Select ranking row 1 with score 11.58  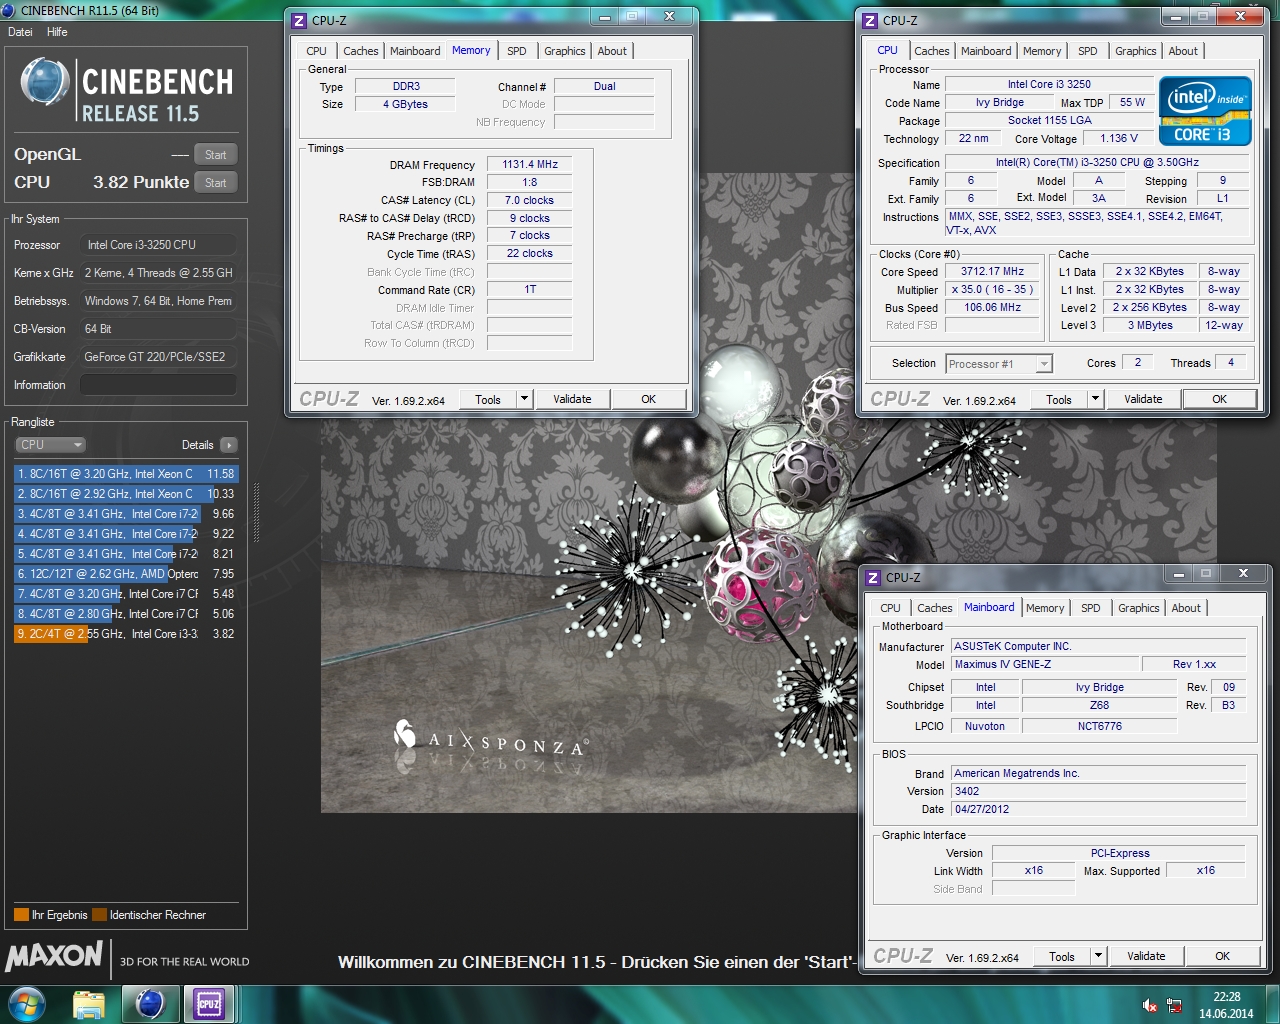point(126,474)
